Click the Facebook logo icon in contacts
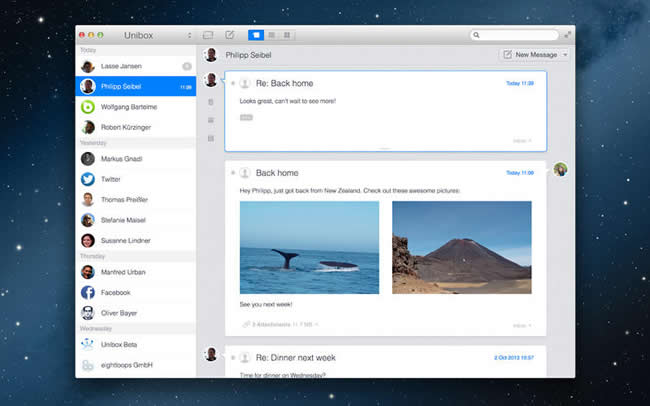The height and width of the screenshot is (406, 650). pyautogui.click(x=88, y=292)
